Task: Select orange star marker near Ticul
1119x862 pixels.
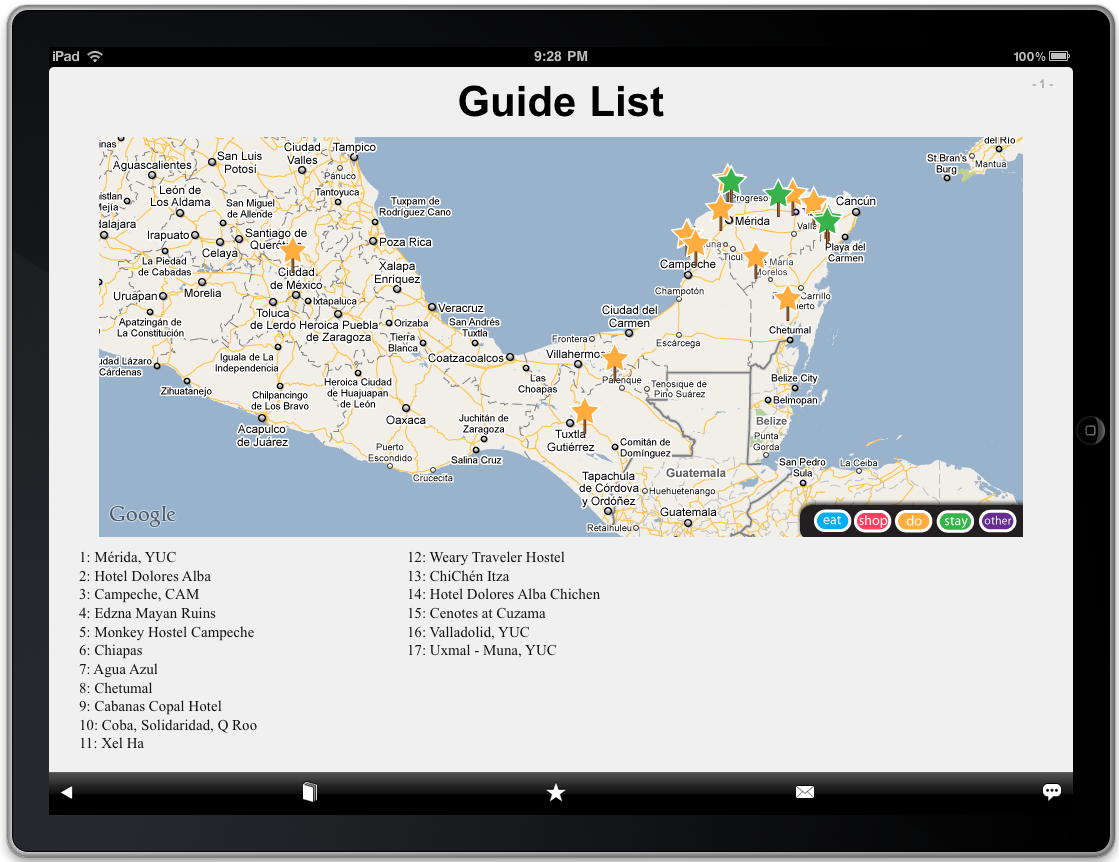Action: [x=756, y=259]
